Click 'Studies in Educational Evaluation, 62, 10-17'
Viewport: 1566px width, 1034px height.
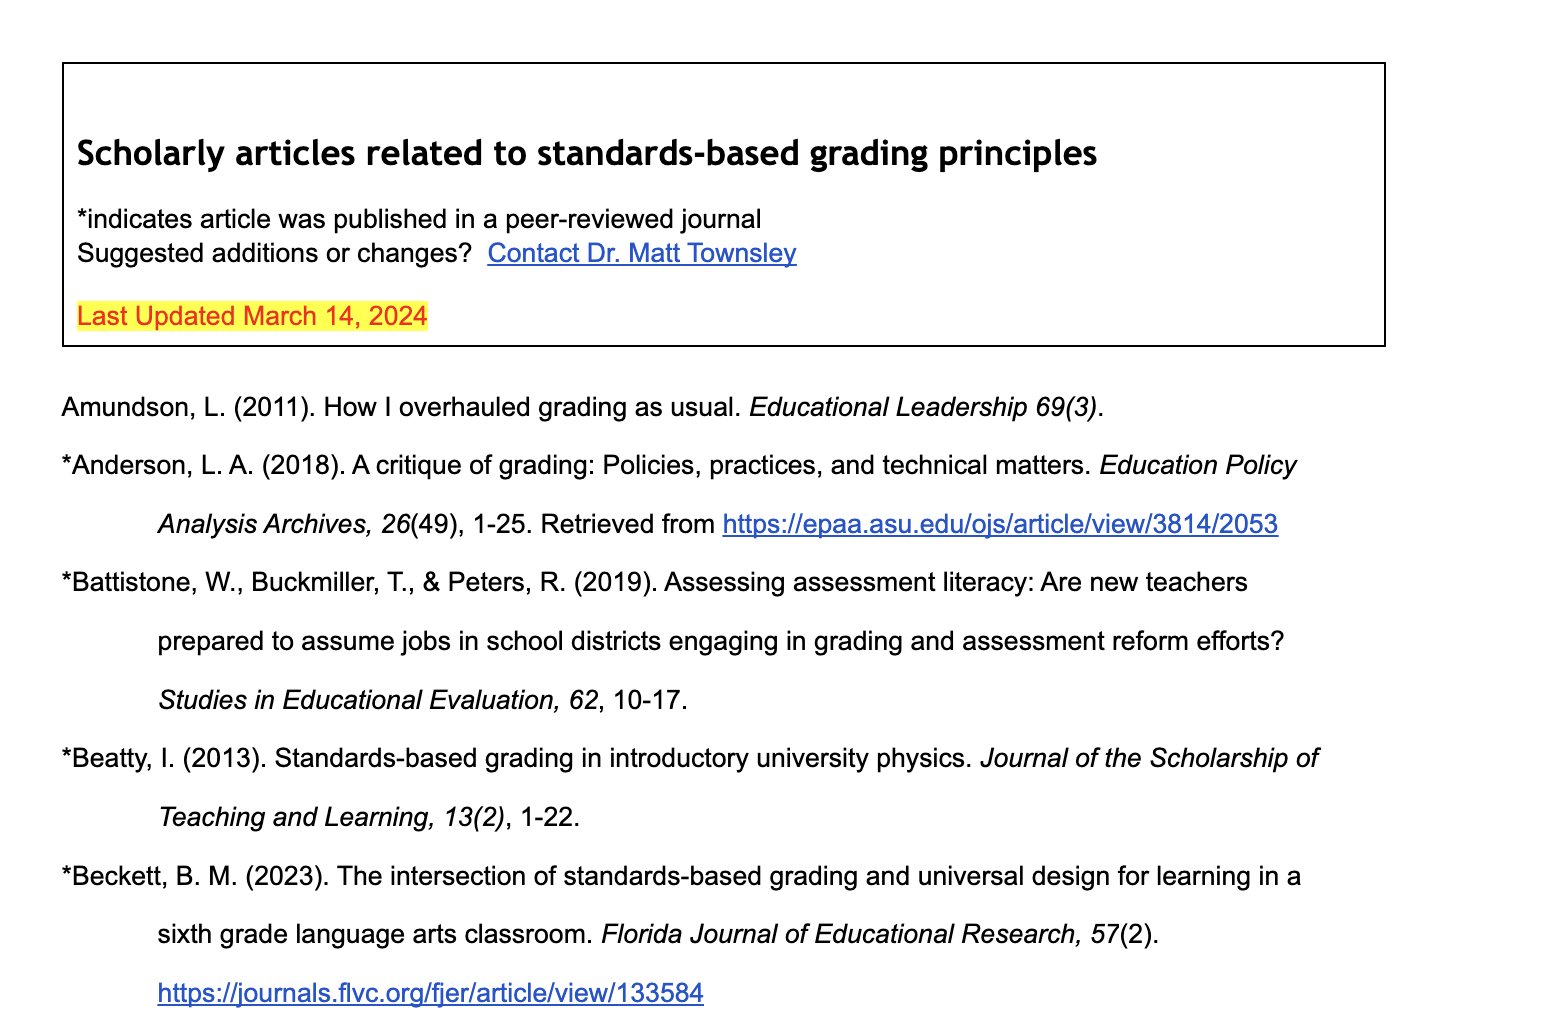point(423,700)
